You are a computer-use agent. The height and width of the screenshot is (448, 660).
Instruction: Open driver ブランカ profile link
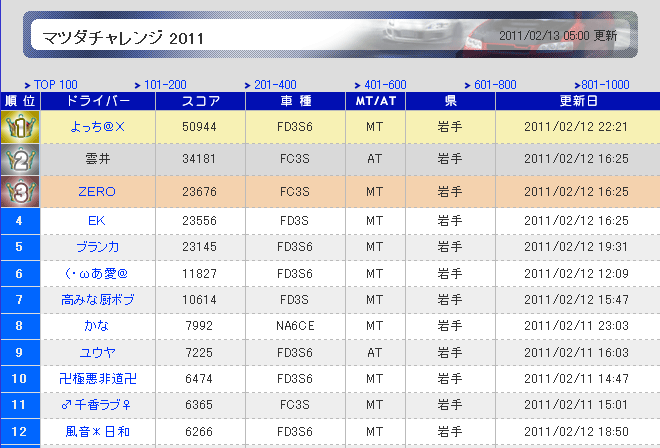(98, 247)
